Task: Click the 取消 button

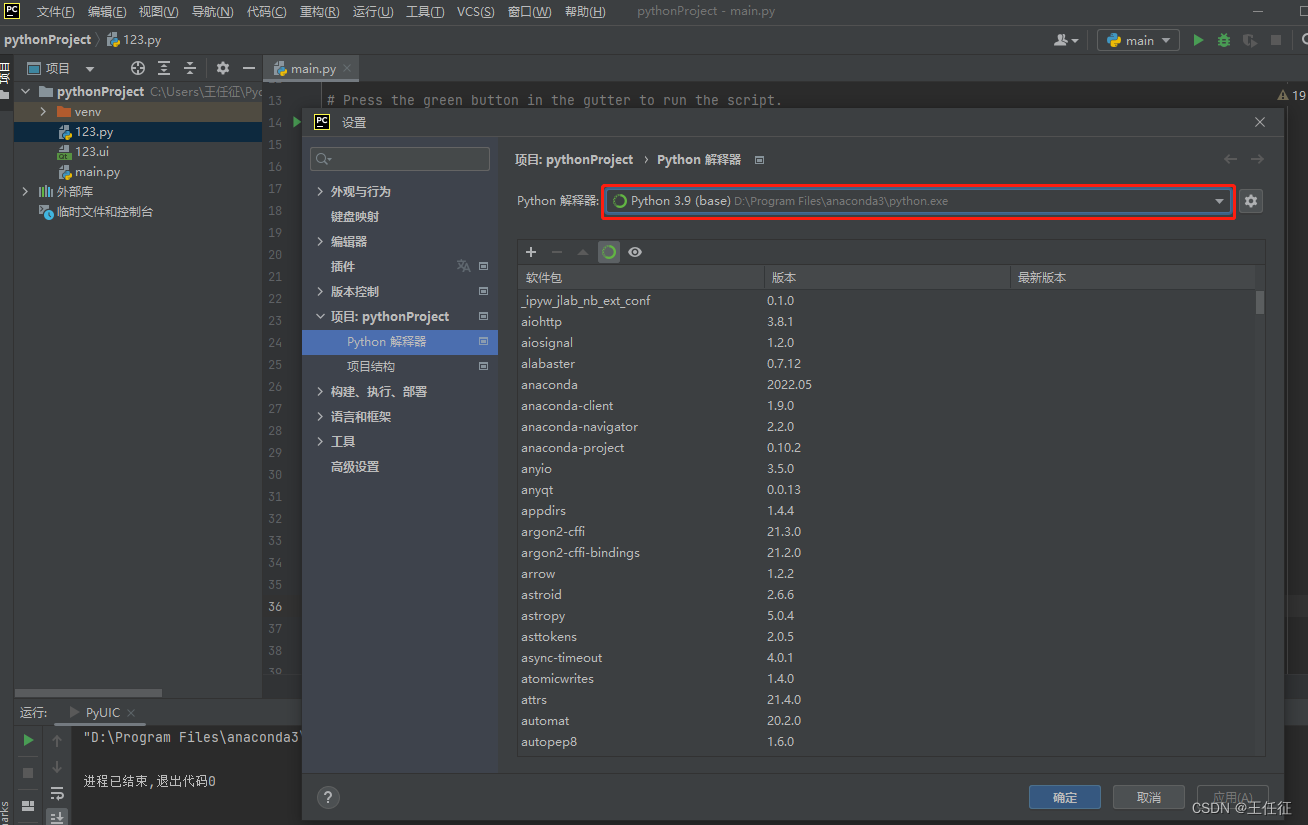Action: (x=1149, y=797)
